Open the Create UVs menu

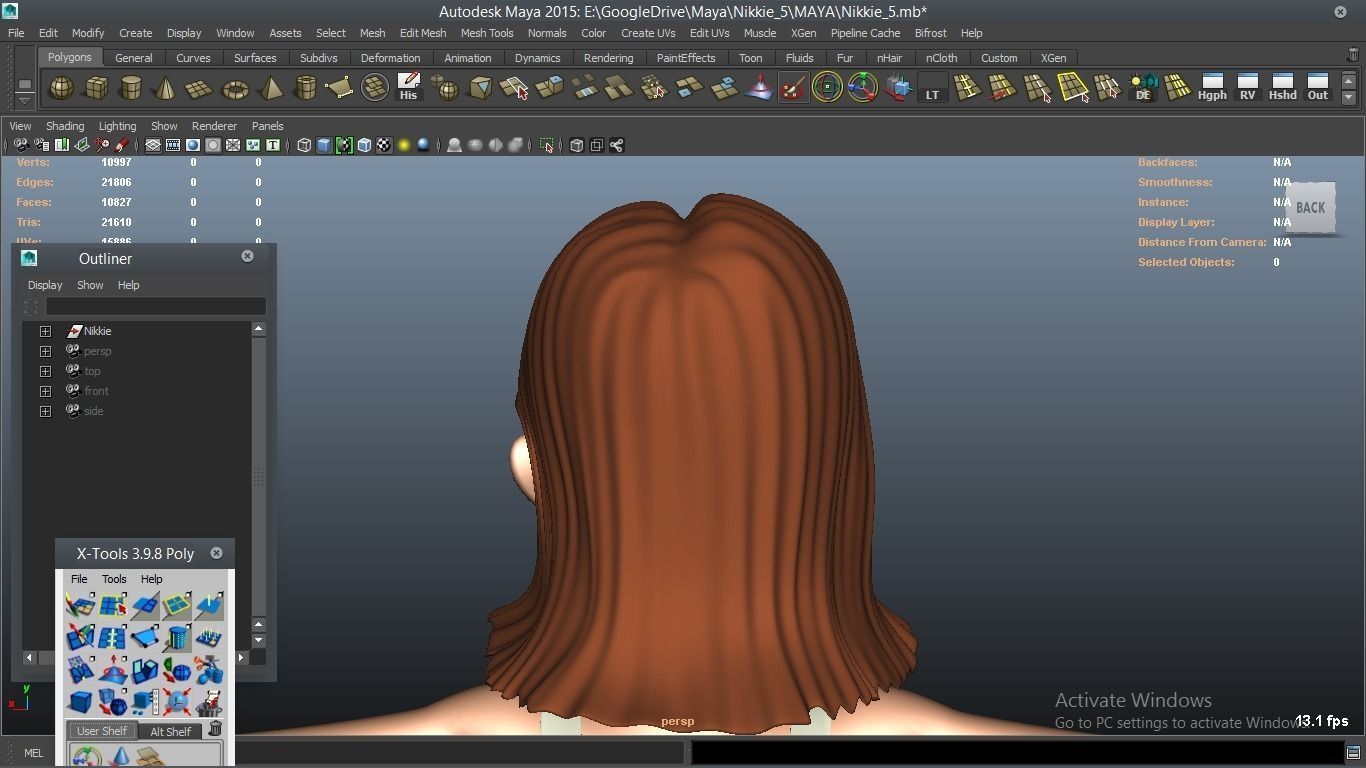tap(648, 33)
